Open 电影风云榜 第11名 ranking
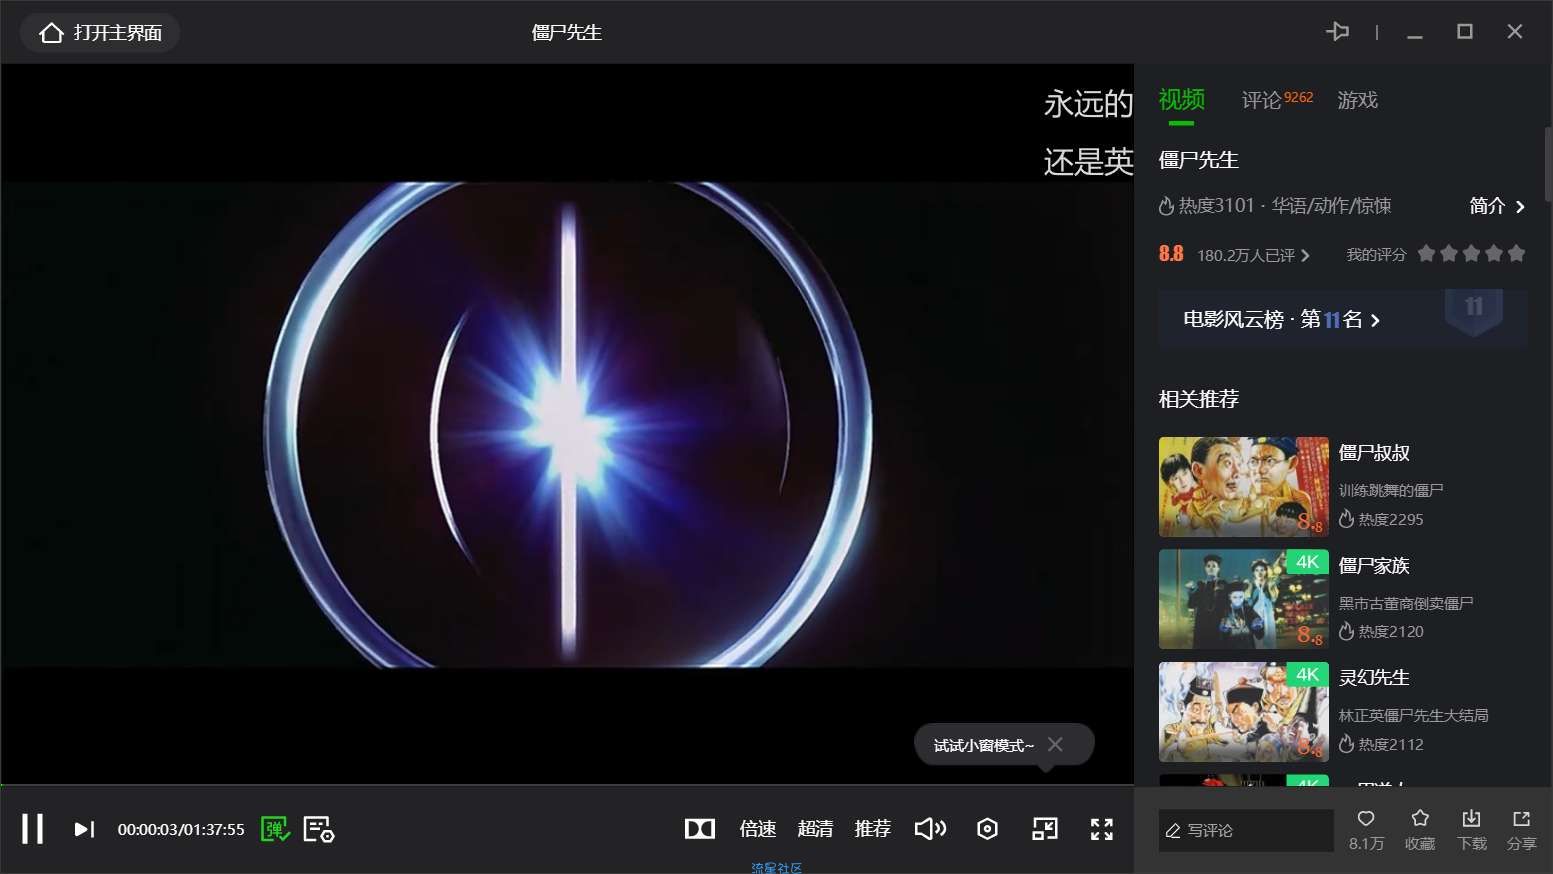The height and width of the screenshot is (874, 1553). (x=1343, y=319)
